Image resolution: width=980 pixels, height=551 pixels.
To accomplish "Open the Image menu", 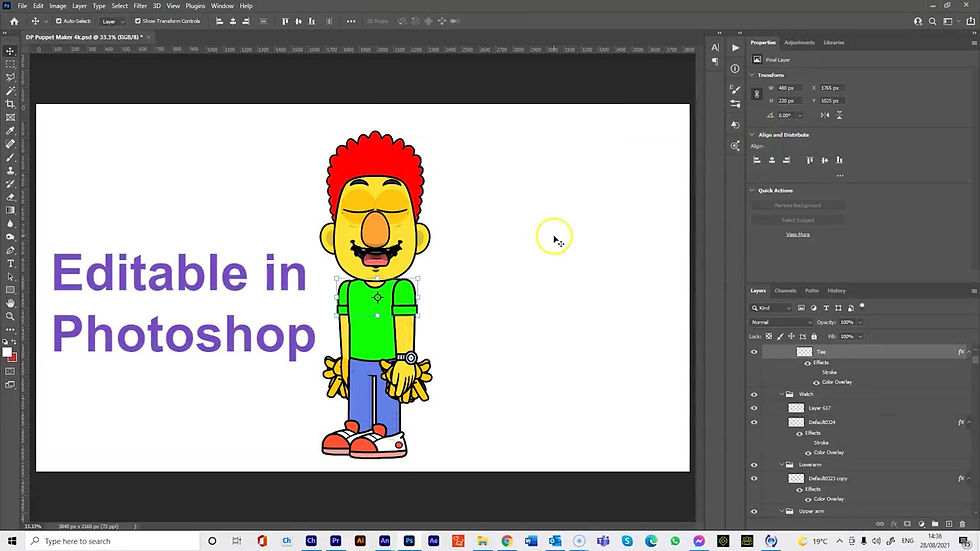I will pyautogui.click(x=58, y=6).
